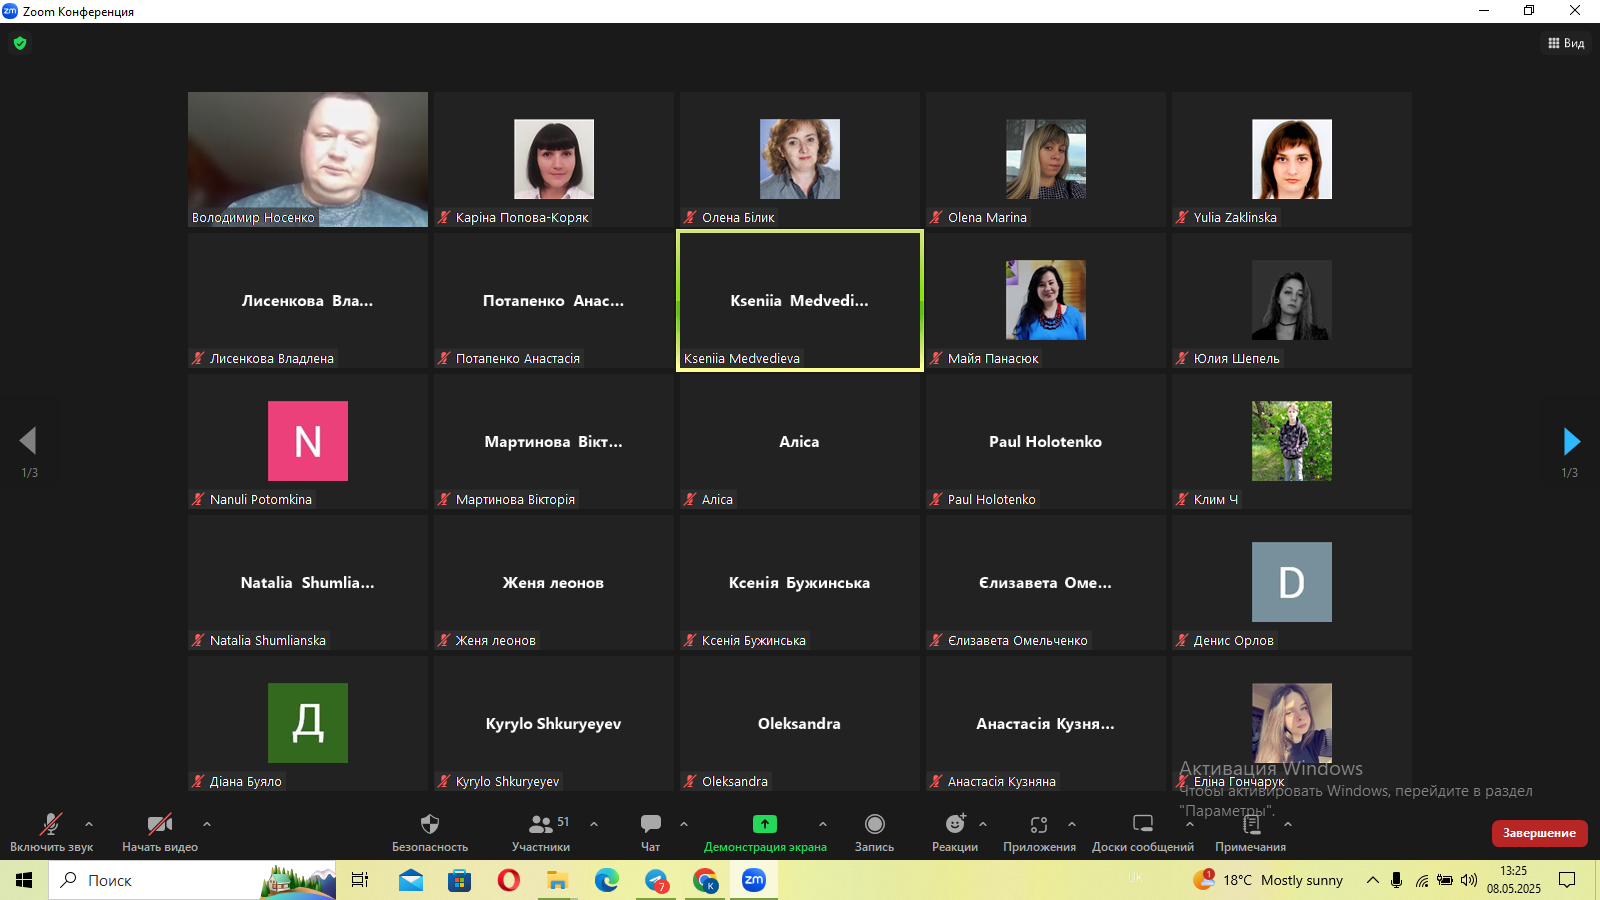Select Юлия Шепель participant tile
This screenshot has width=1600, height=900.
pyautogui.click(x=1292, y=300)
